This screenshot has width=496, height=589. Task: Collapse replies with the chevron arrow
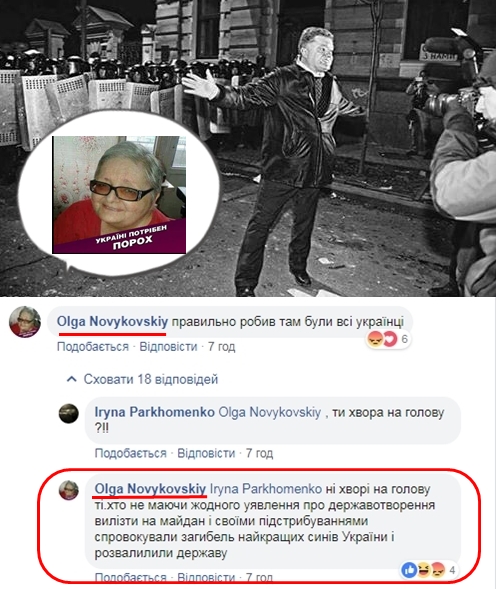(71, 379)
